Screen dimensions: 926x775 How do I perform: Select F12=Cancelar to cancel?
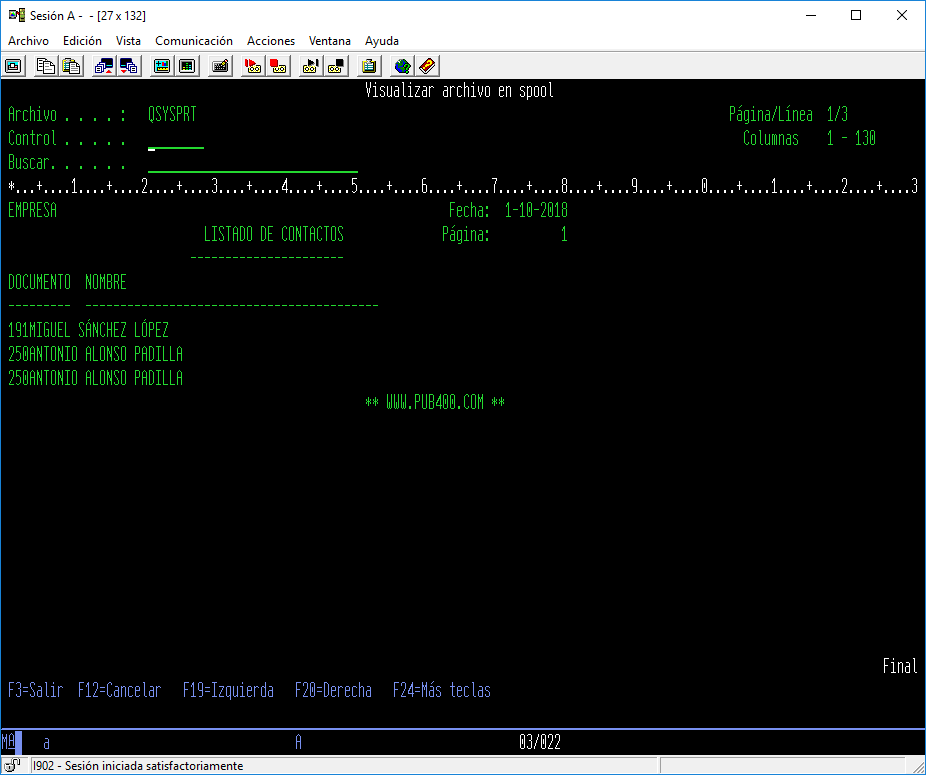(119, 690)
